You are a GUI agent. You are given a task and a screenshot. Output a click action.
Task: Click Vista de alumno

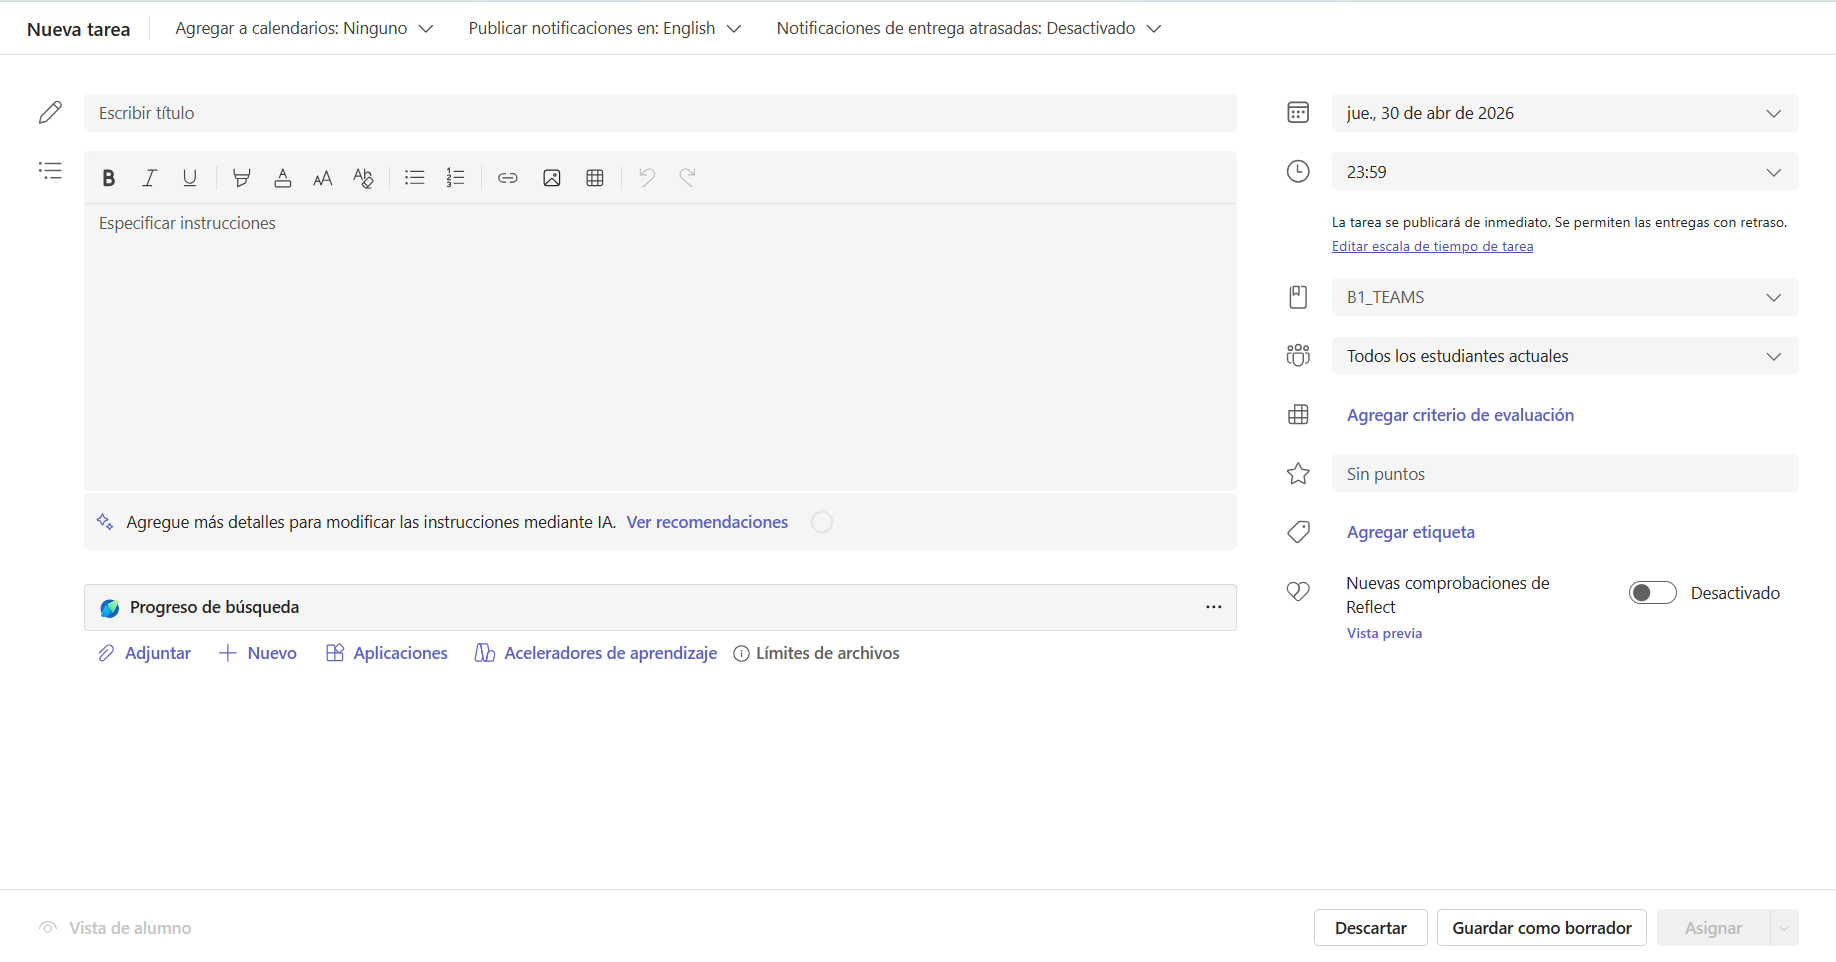coord(115,928)
